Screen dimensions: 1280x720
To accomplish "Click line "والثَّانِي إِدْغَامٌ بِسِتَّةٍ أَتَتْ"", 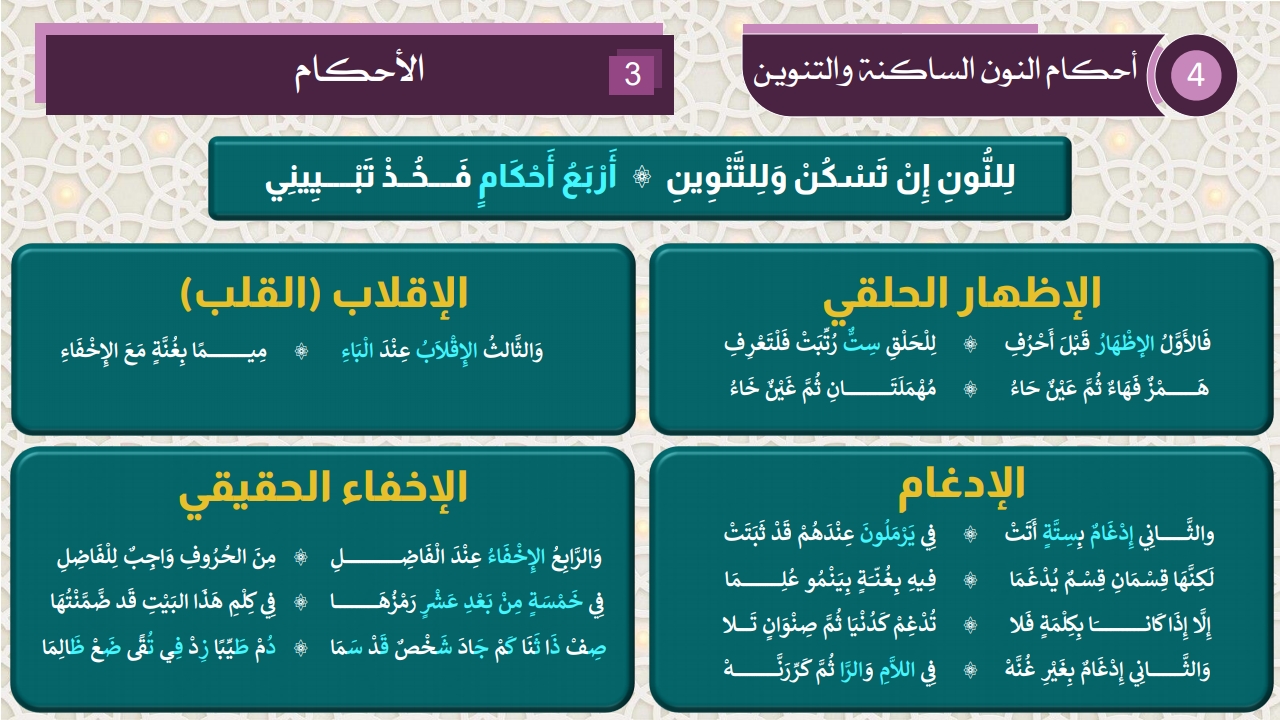I will coord(1108,535).
